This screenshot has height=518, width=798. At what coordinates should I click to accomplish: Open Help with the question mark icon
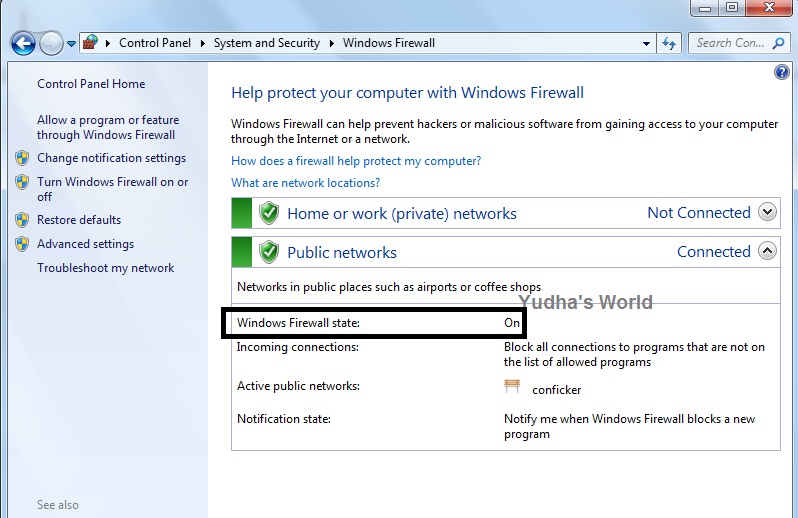(x=781, y=72)
